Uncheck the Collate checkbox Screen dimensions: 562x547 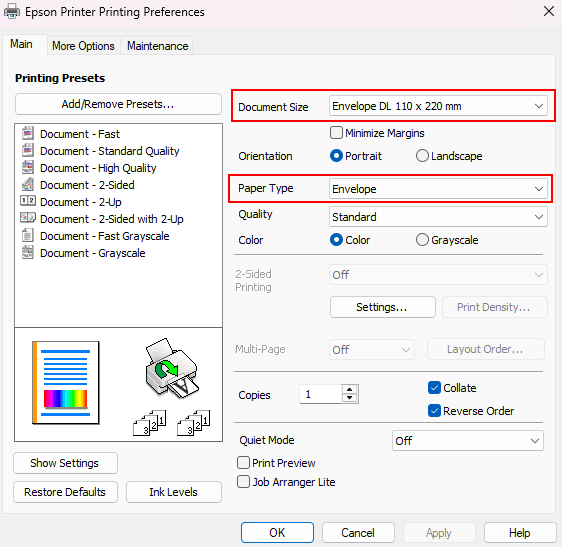[x=434, y=387]
